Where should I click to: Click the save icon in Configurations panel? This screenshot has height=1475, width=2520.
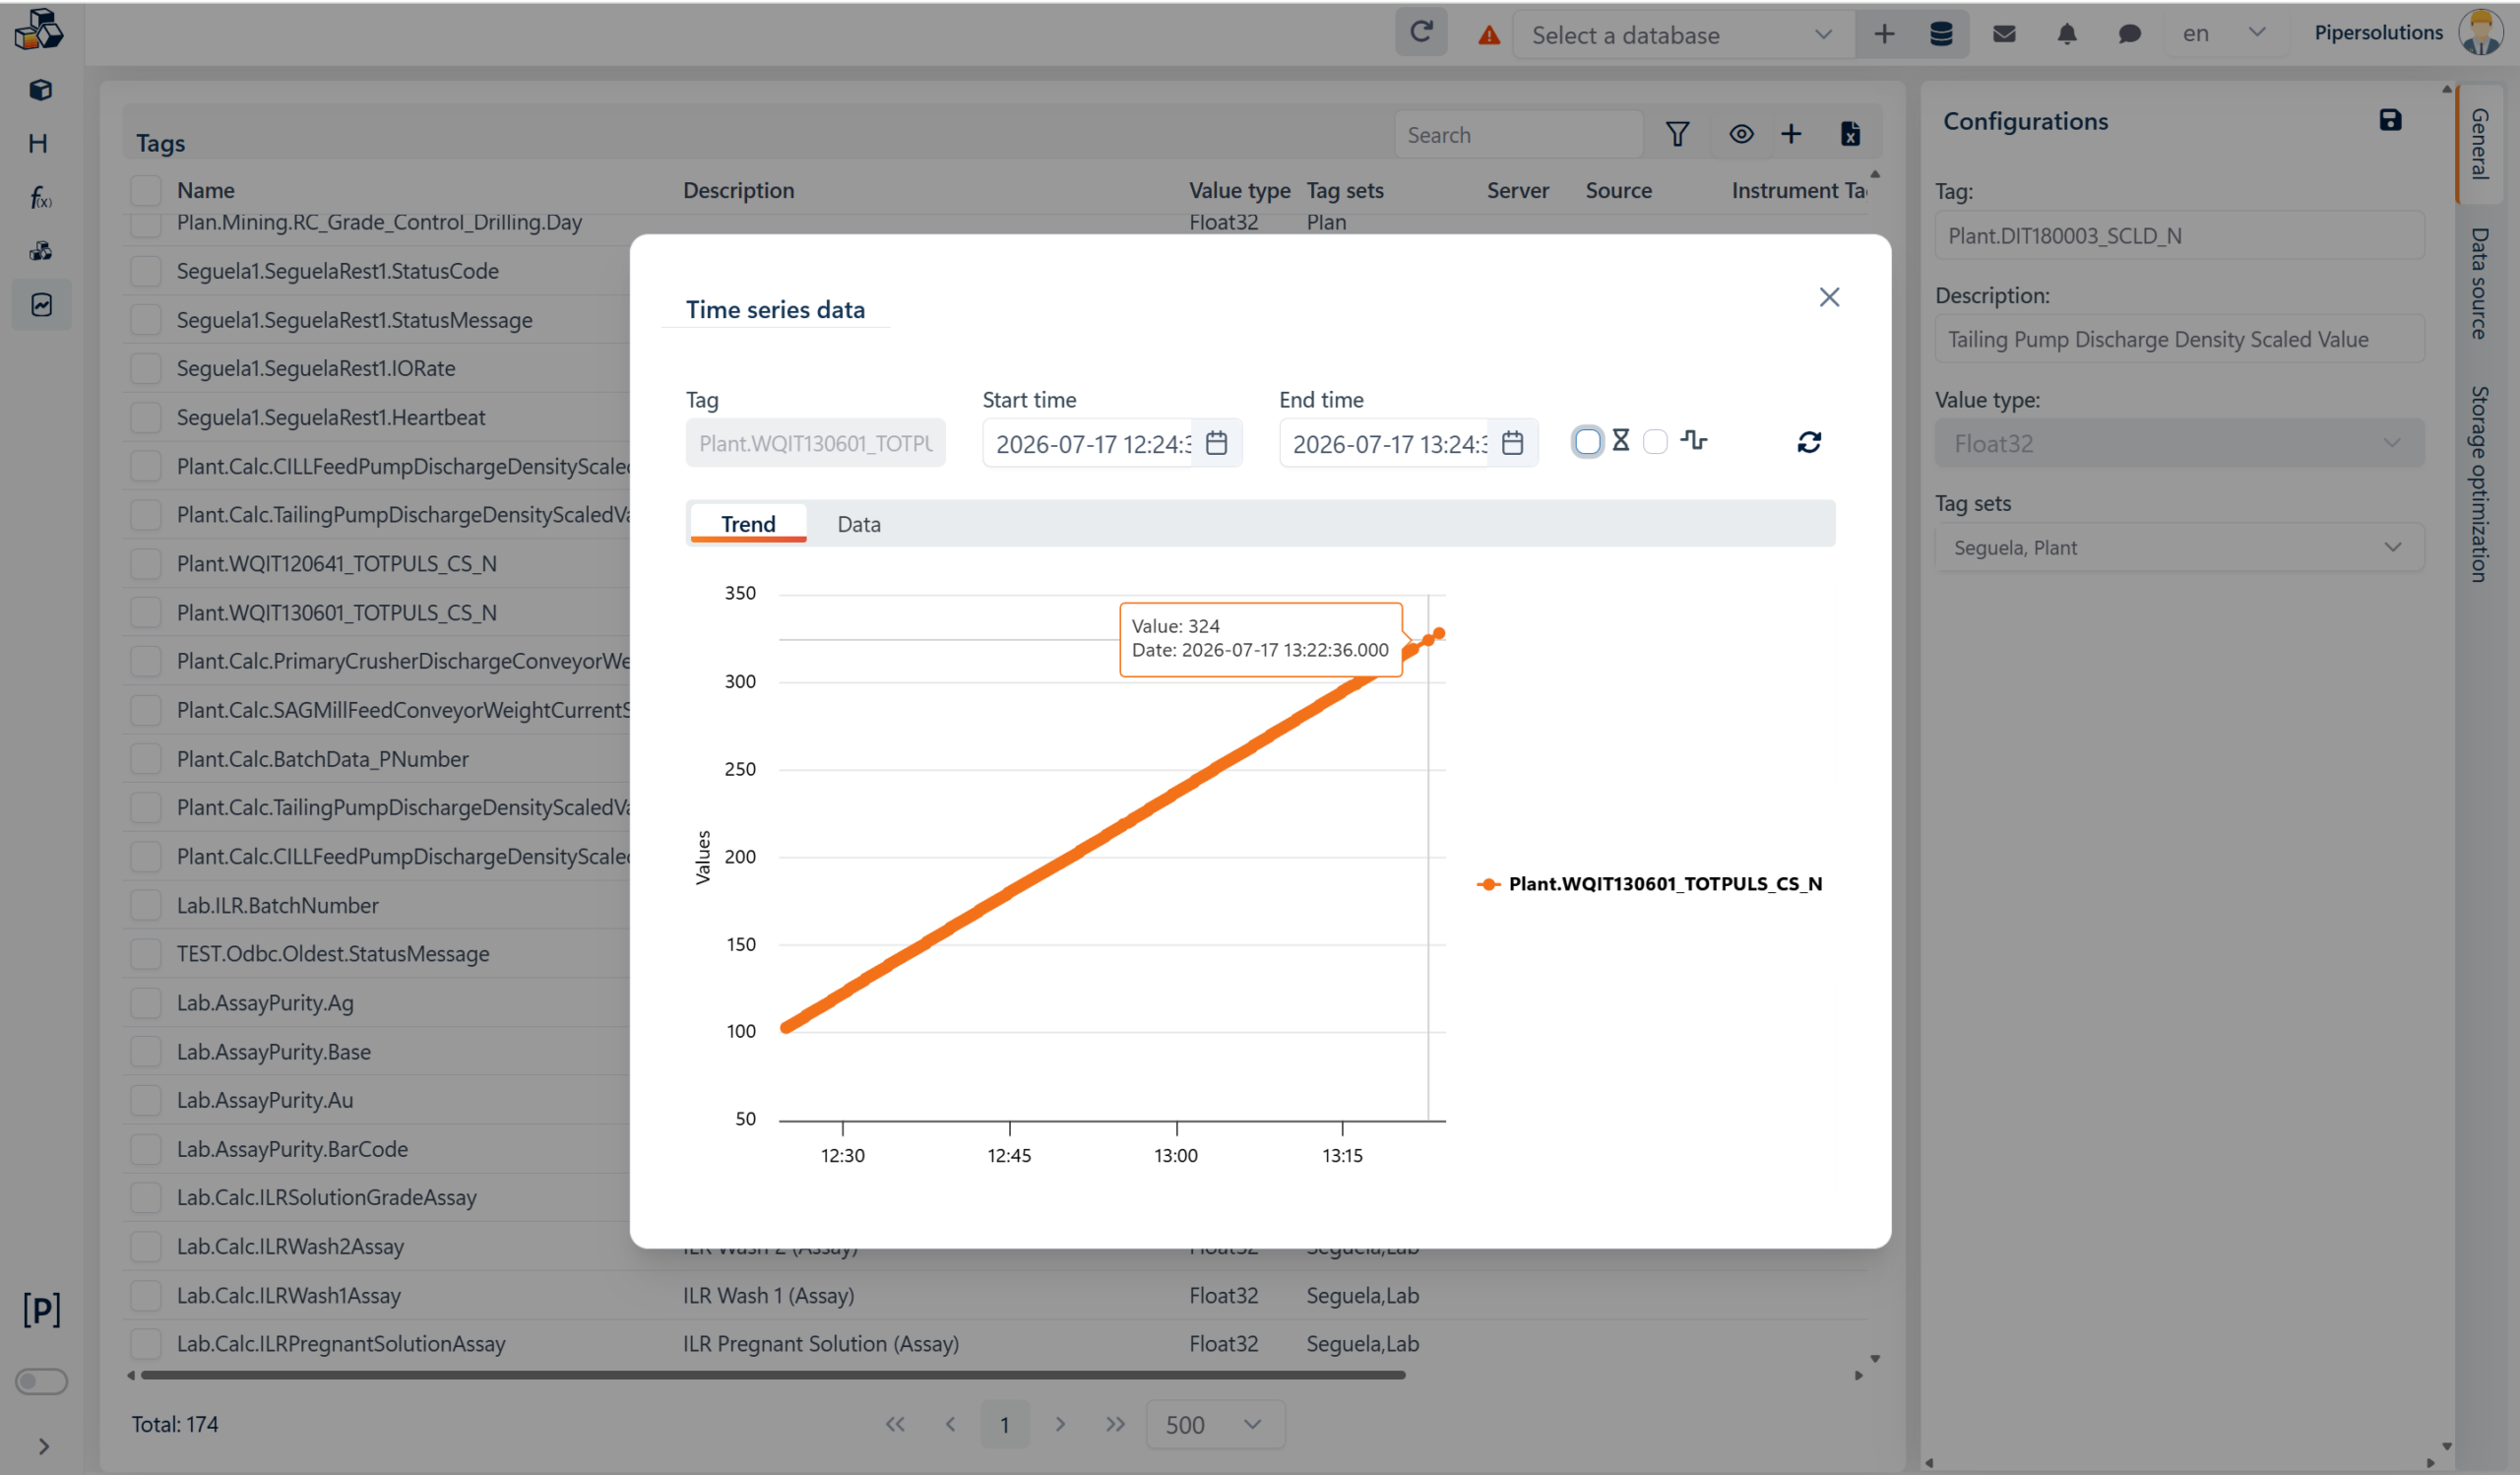2390,120
